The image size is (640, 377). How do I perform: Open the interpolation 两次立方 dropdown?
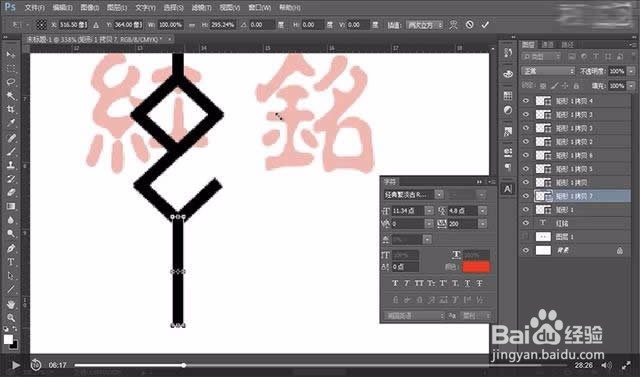point(425,25)
